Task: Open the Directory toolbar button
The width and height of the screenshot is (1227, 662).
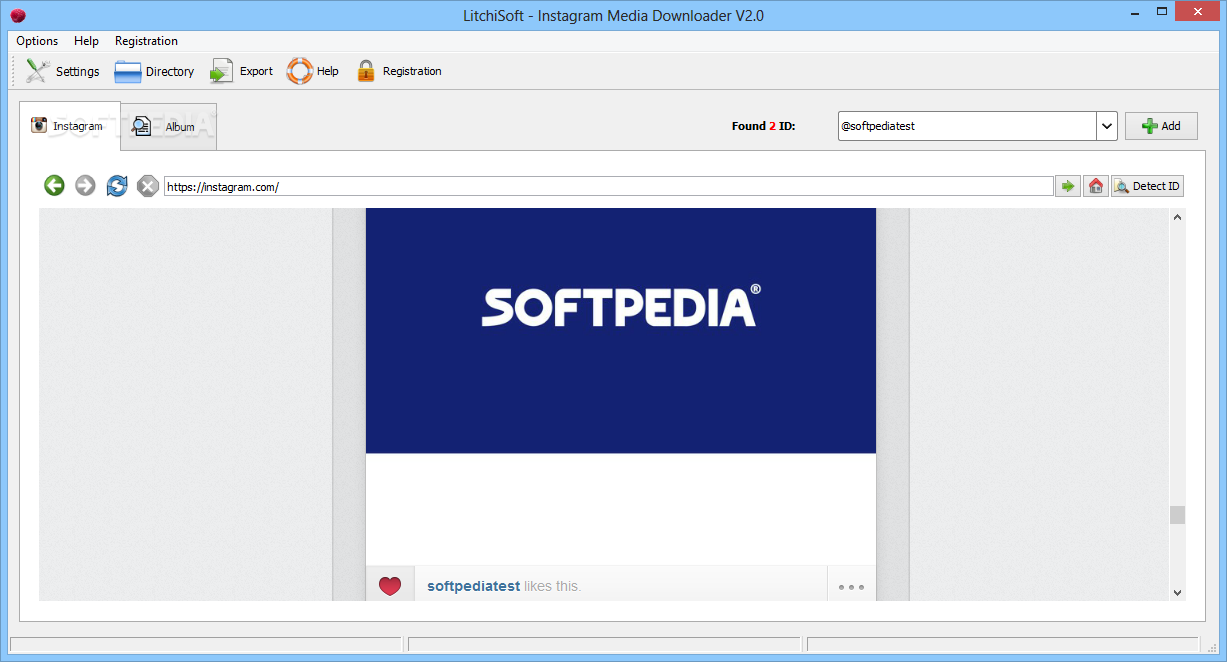Action: coord(154,71)
